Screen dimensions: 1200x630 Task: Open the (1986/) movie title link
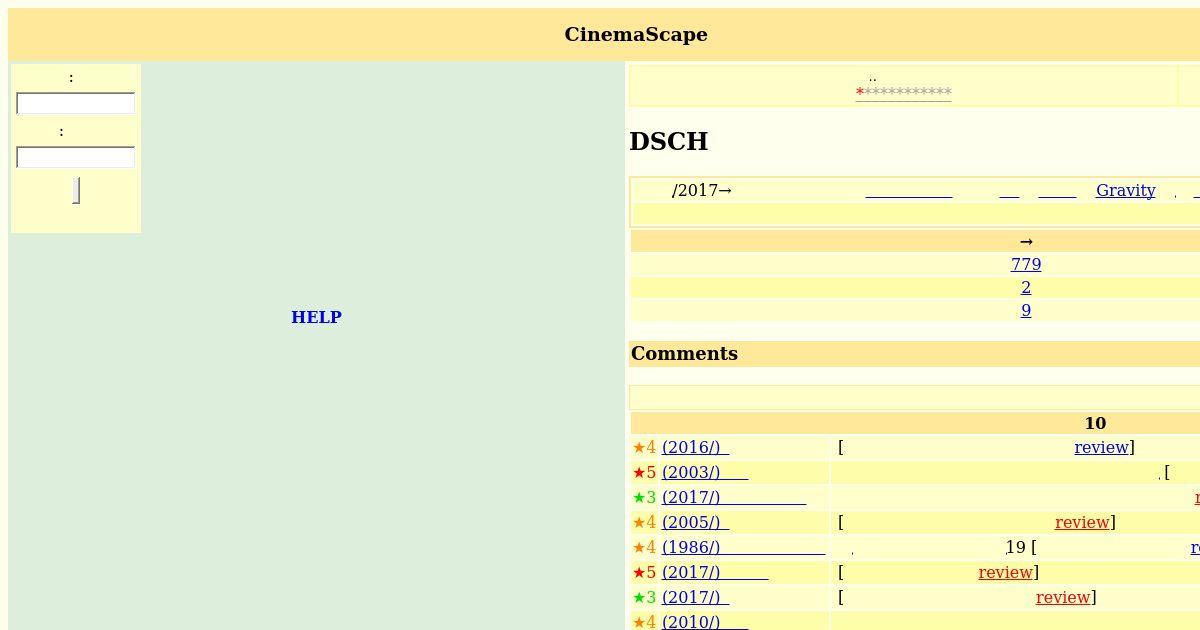(x=743, y=547)
